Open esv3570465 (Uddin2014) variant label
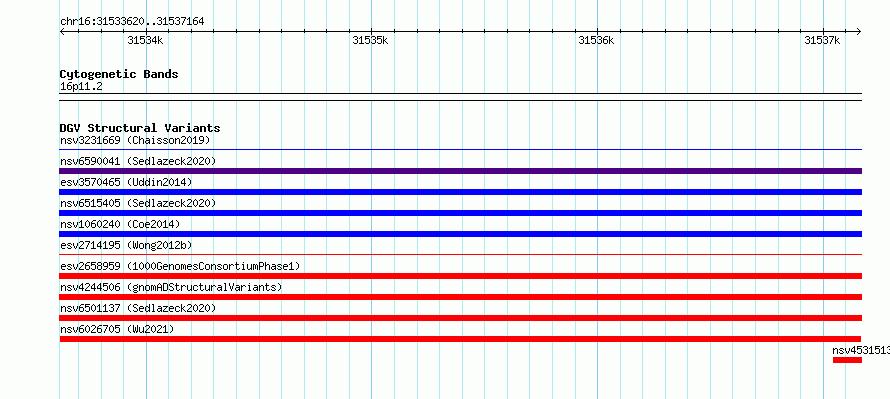The height and width of the screenshot is (399, 890). 126,182
